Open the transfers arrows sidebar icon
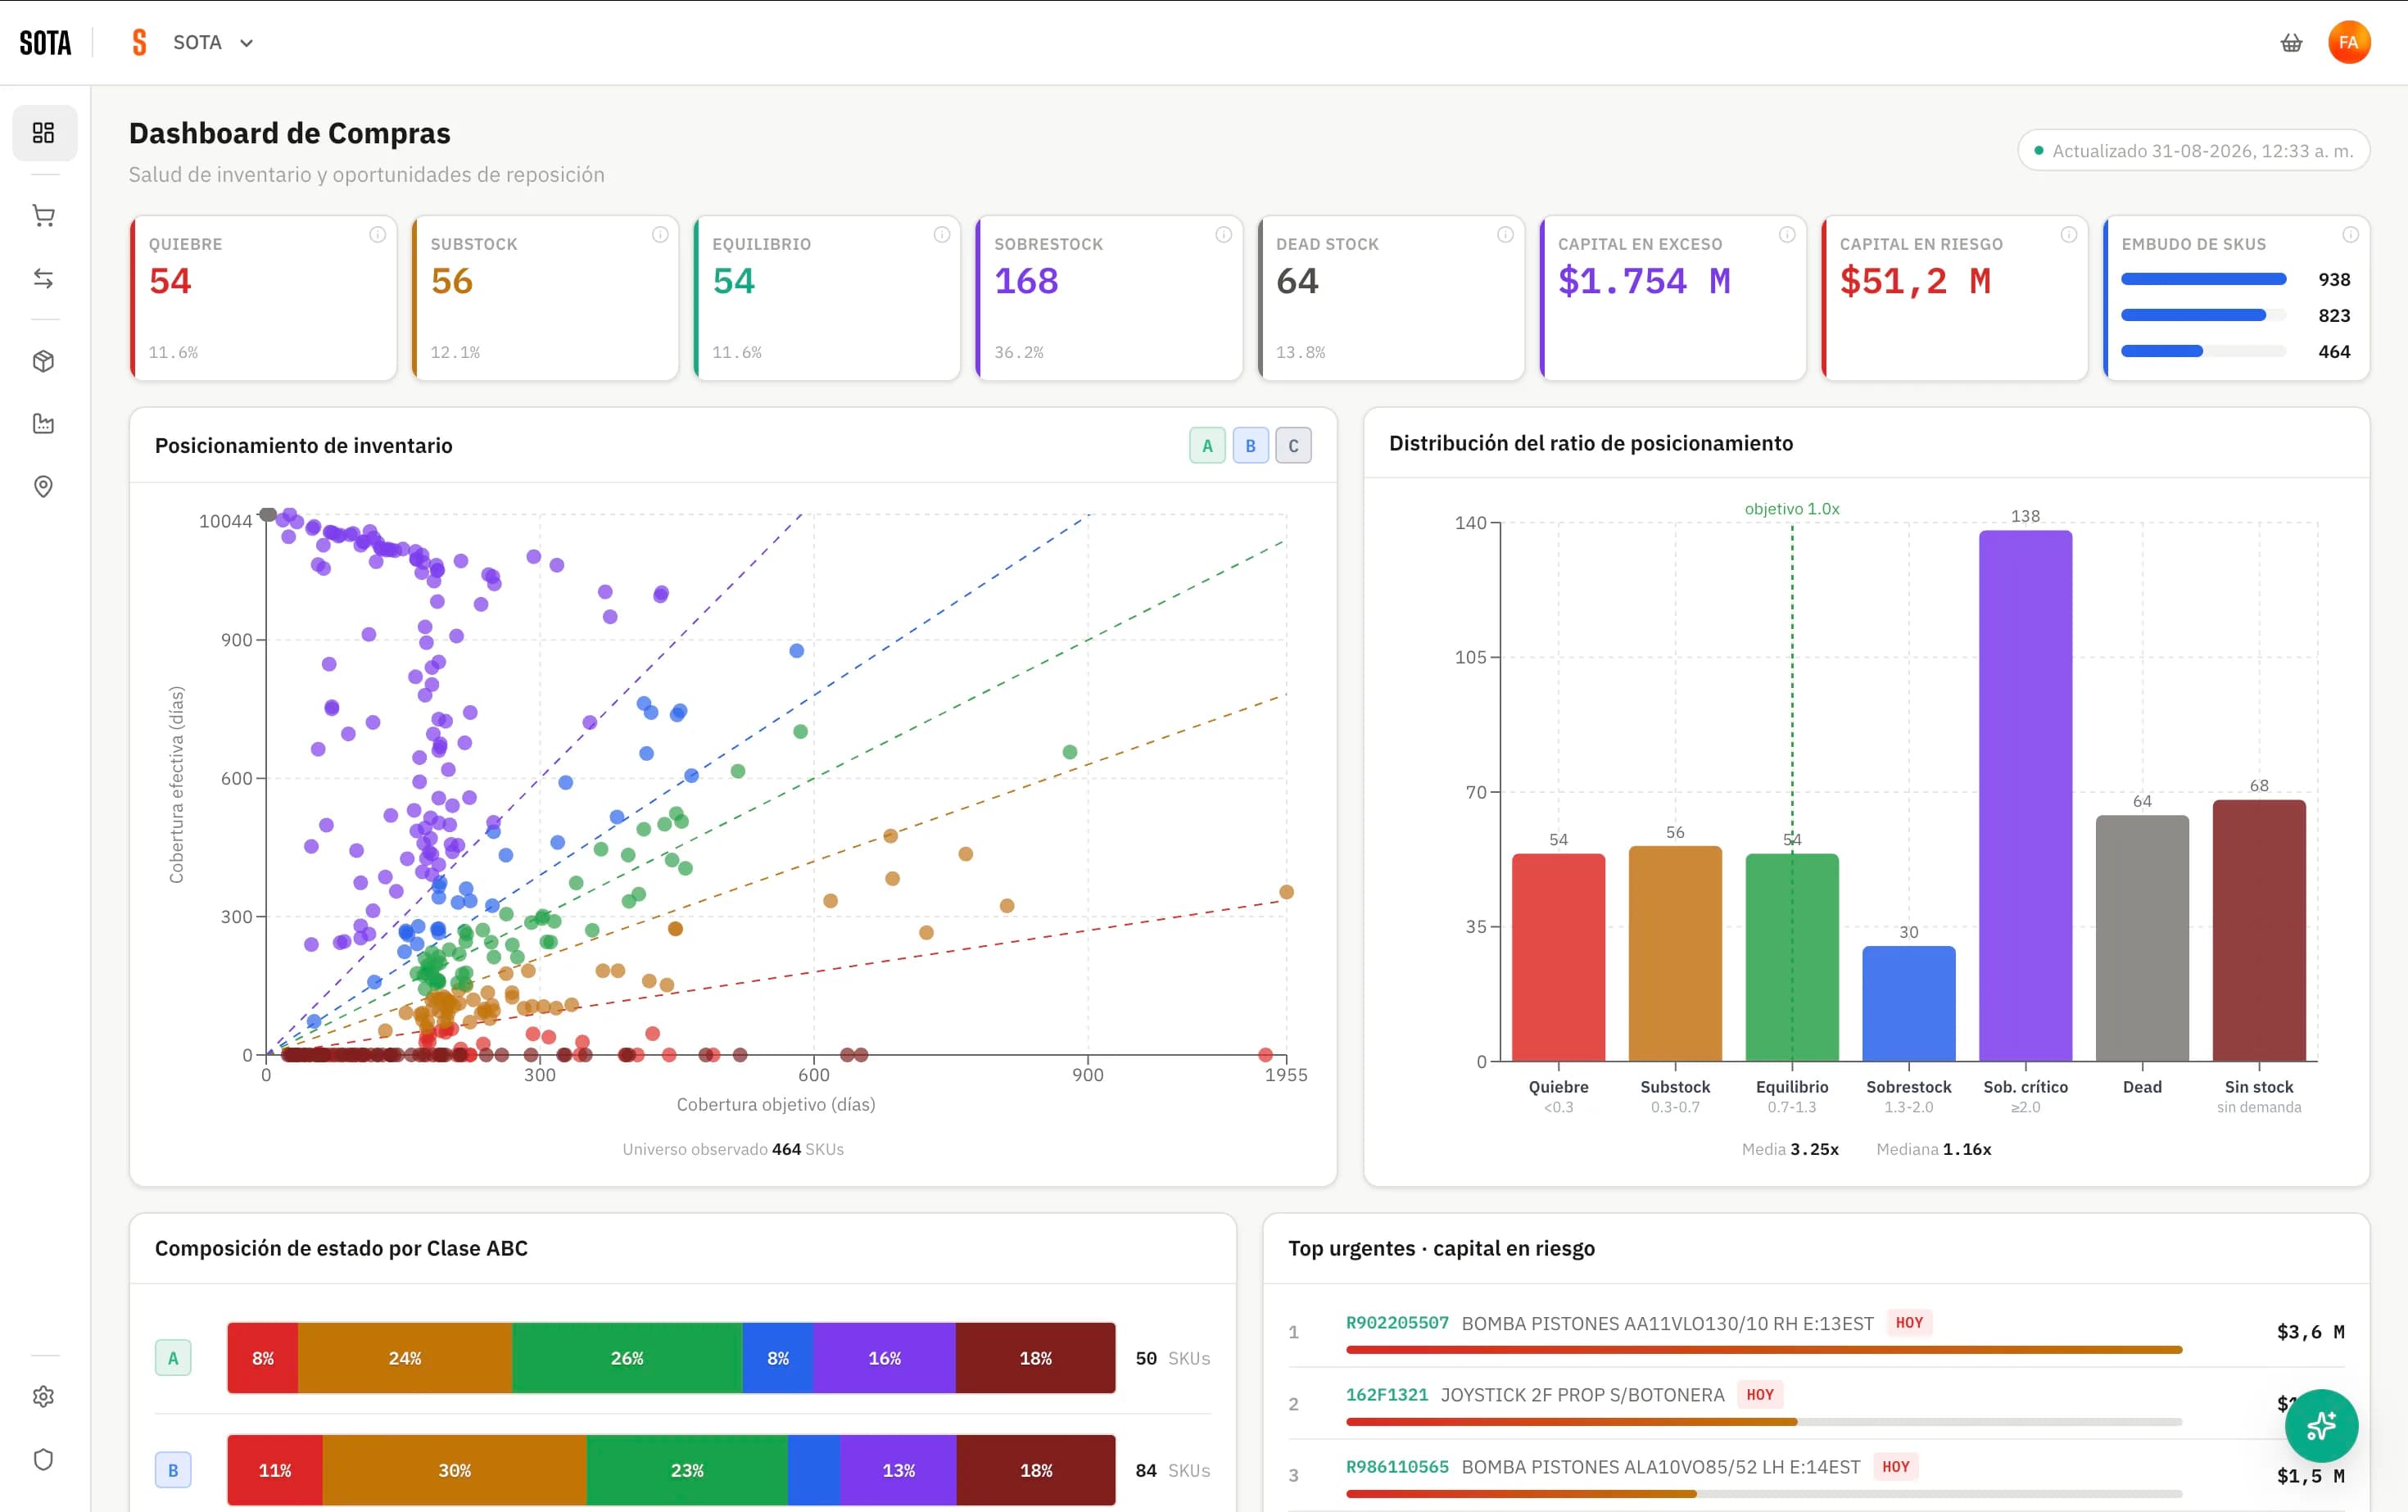This screenshot has width=2408, height=1512. click(x=44, y=278)
